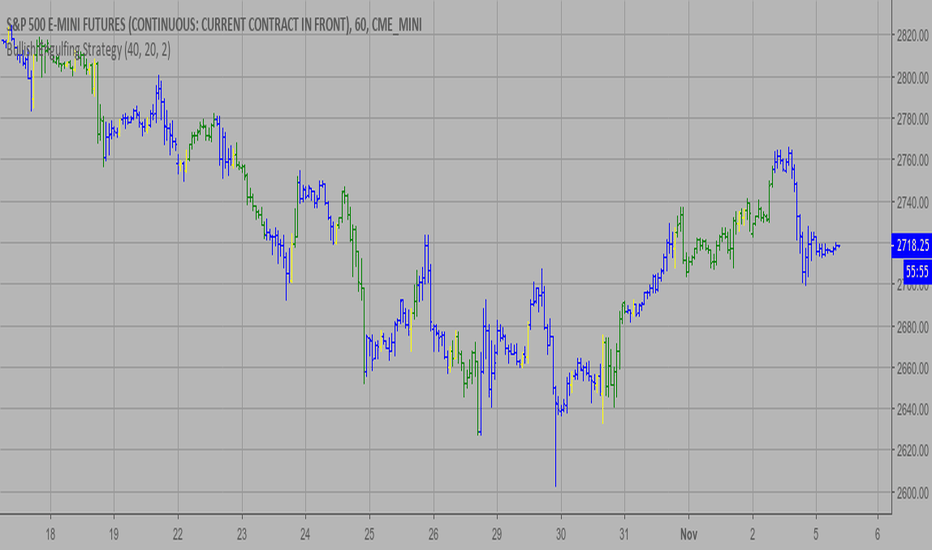The width and height of the screenshot is (932, 550).
Task: Click the 2660.00 price axis label
Action: (x=912, y=368)
